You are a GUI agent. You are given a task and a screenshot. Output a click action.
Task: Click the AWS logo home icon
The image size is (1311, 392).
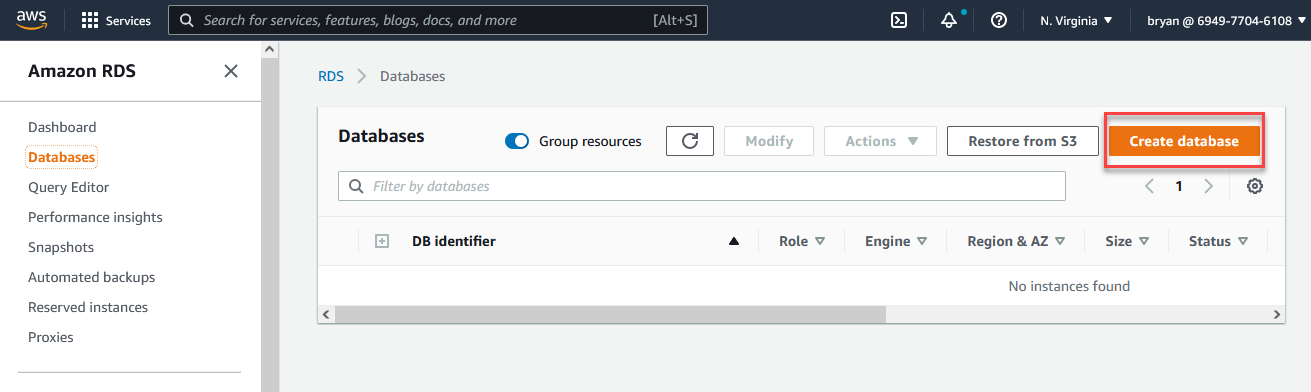[31, 19]
